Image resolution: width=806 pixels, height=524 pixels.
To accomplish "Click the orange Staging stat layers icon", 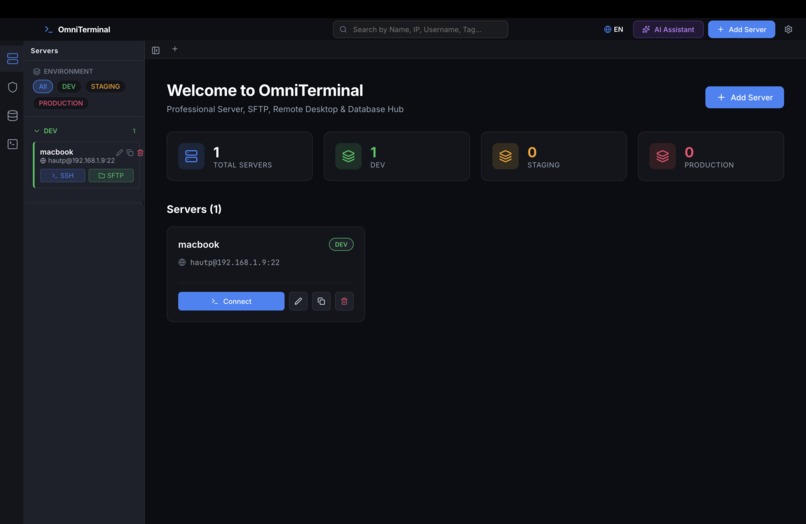I will pyautogui.click(x=505, y=156).
